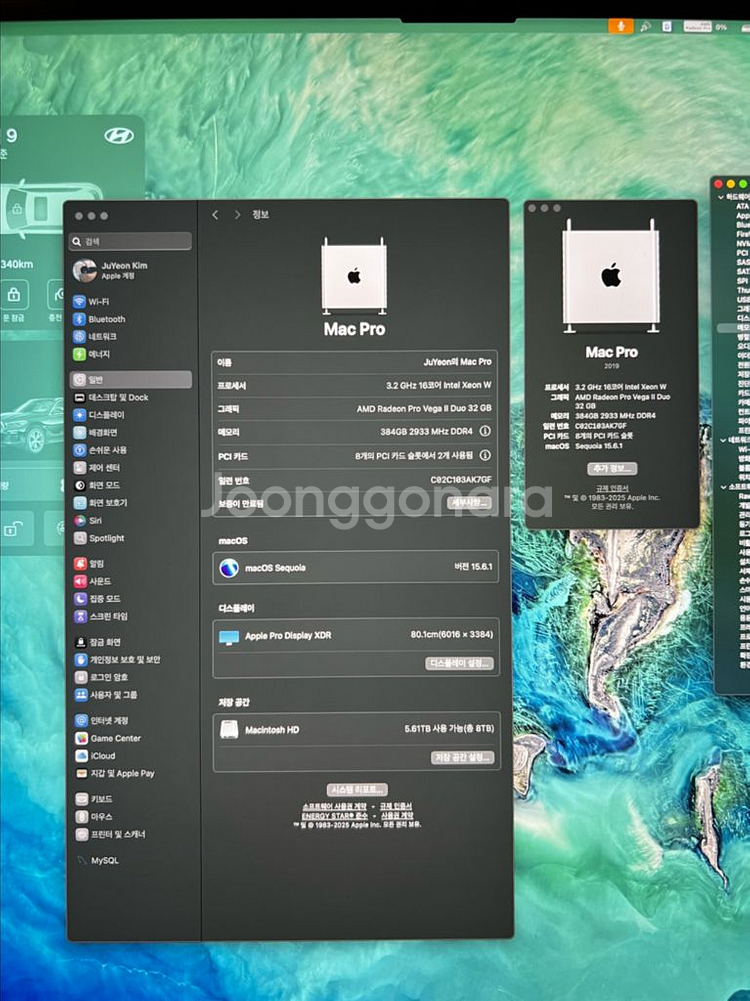Screen dimensions: 750x1001
Task: Show PCI 카드 details info icon
Action: tap(485, 455)
